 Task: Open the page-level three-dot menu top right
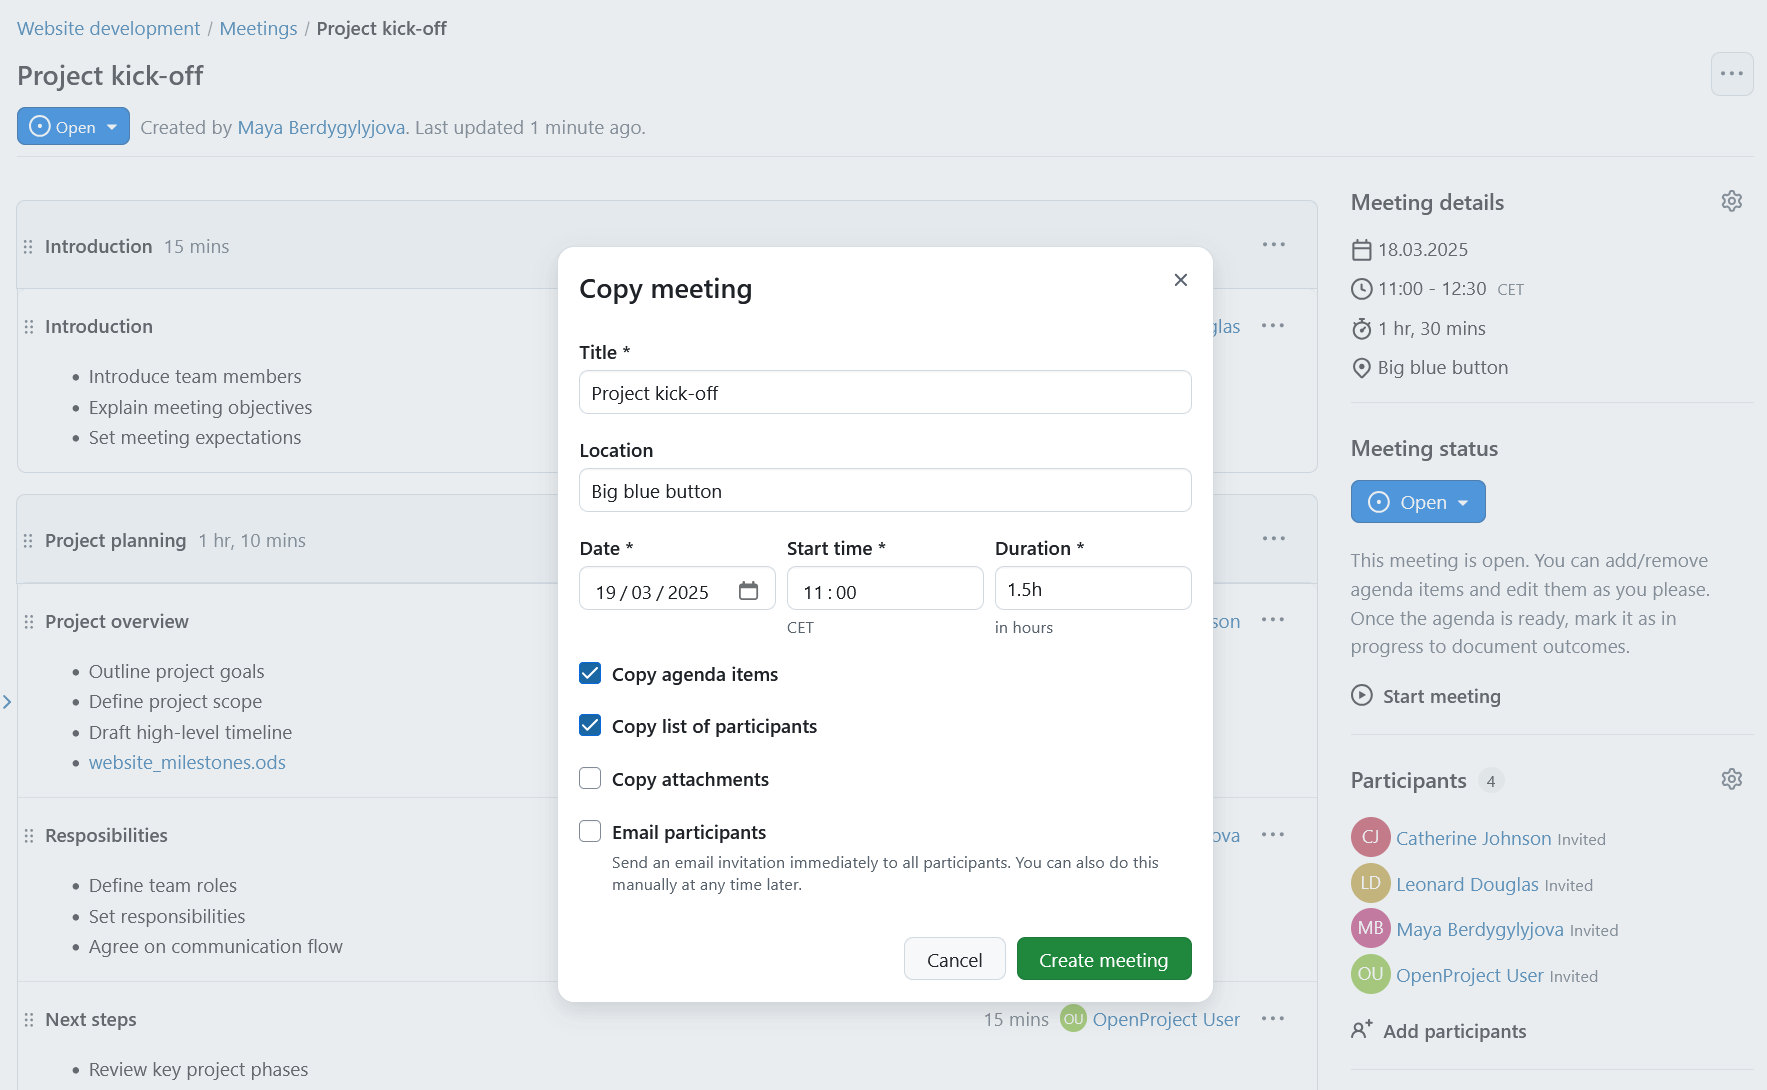1732,74
